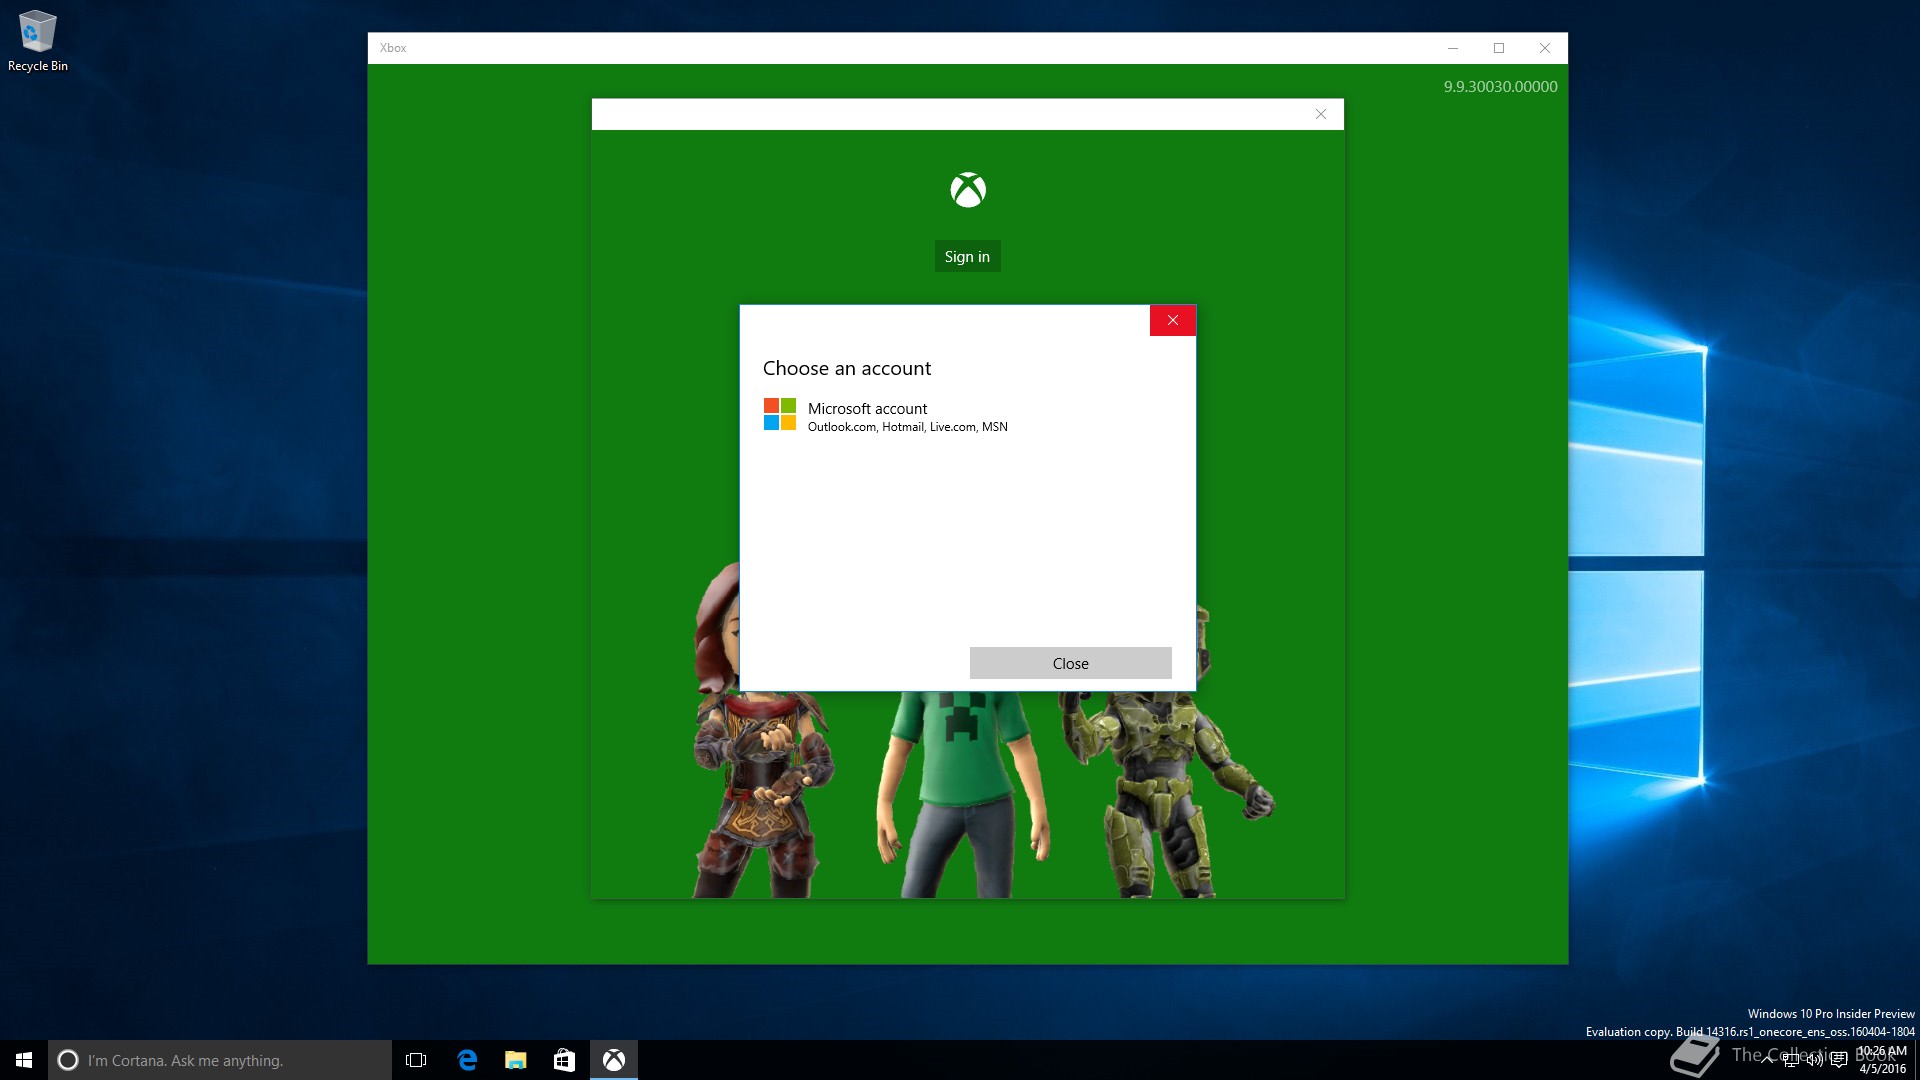Open File Explorer from taskbar
Viewport: 1920px width, 1080px height.
(515, 1060)
